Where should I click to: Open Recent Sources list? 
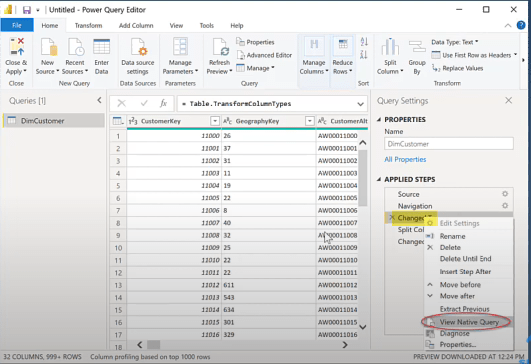[x=75, y=57]
